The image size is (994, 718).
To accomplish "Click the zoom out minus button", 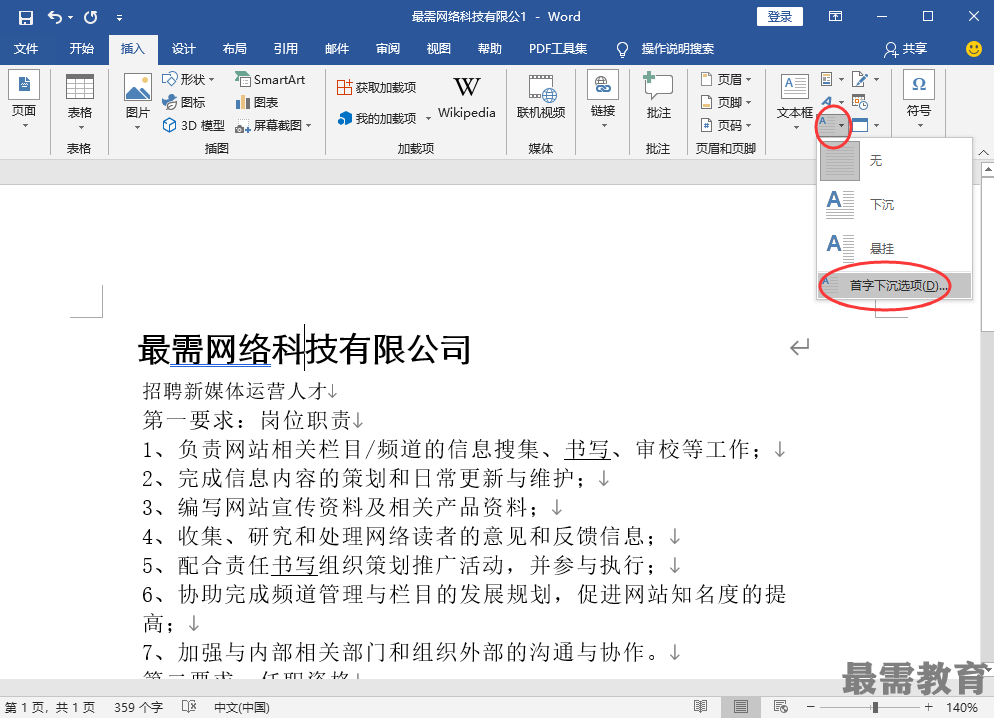I will pyautogui.click(x=810, y=707).
